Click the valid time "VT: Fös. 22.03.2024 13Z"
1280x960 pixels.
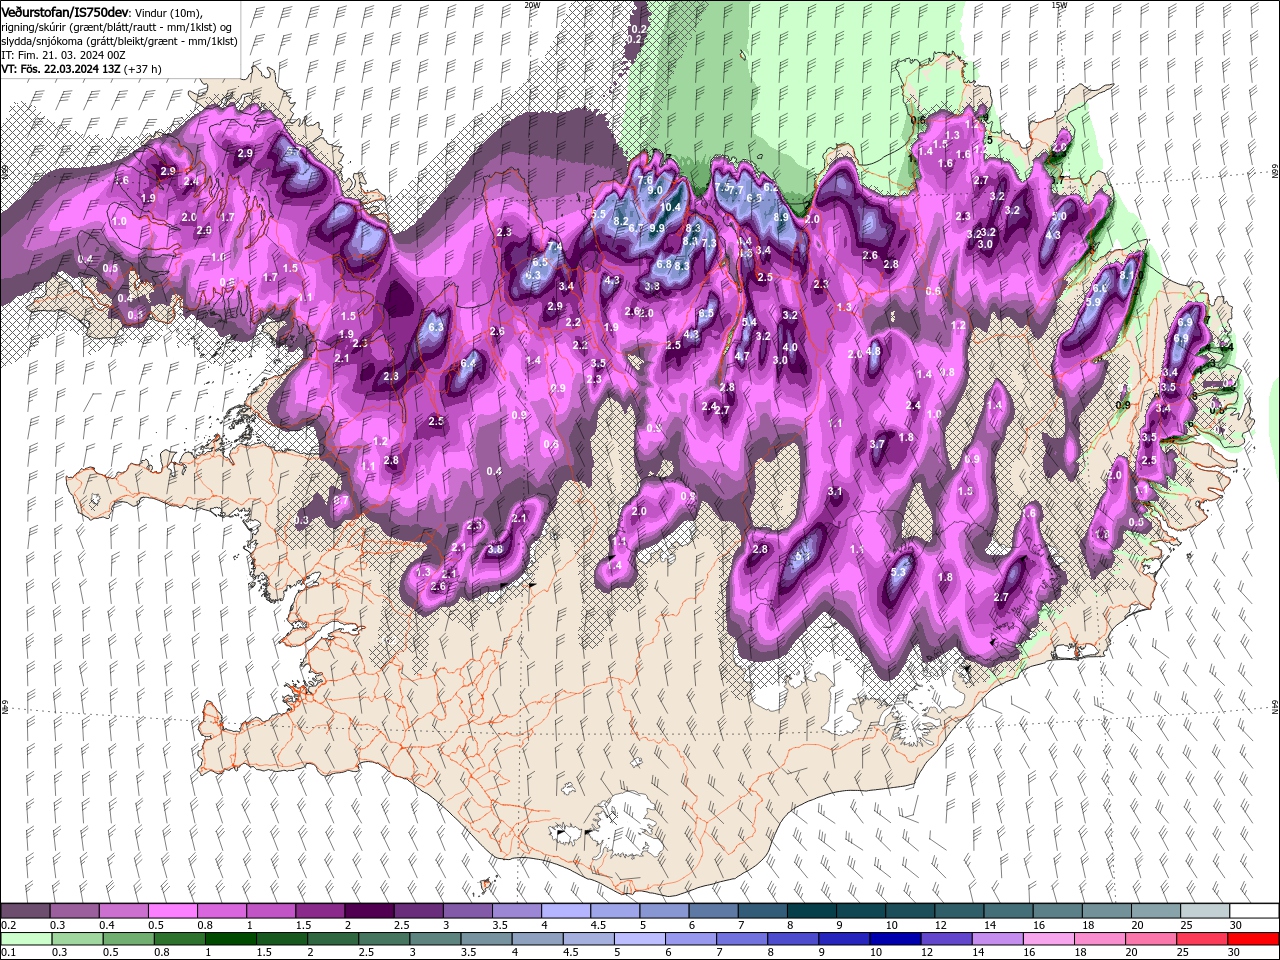point(61,69)
